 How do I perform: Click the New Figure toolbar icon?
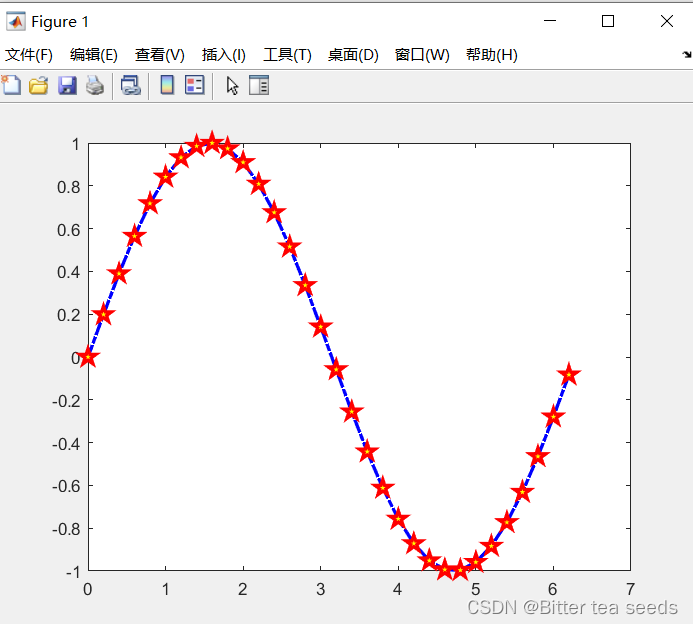11,85
